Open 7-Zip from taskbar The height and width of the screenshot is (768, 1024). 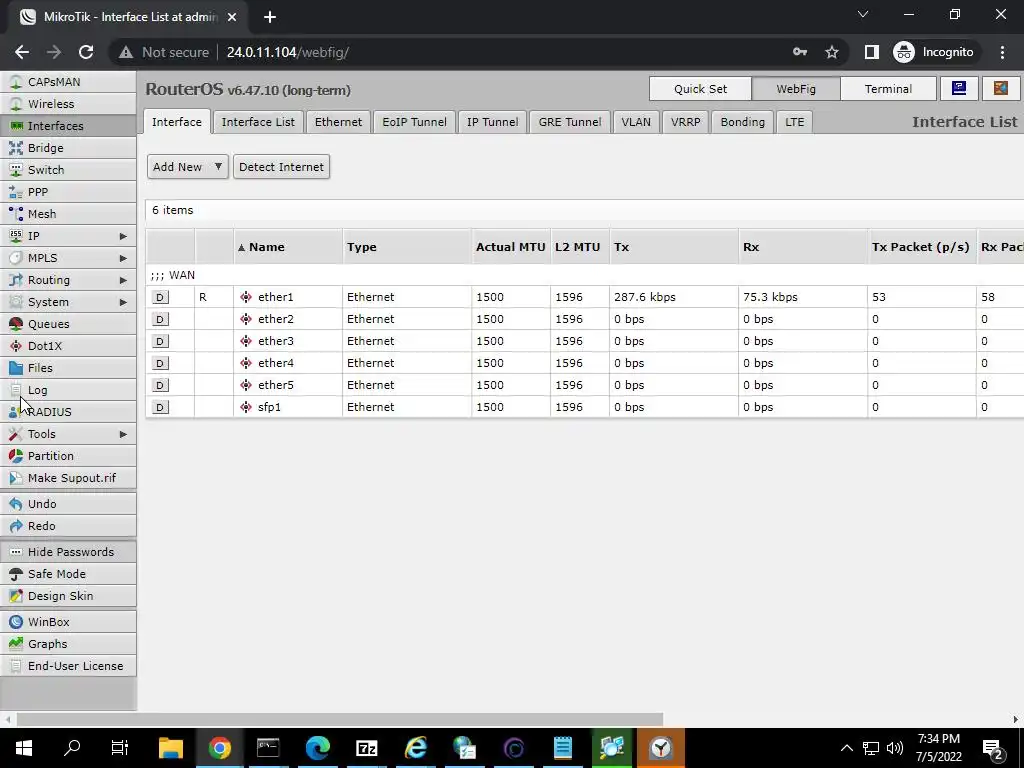[x=367, y=748]
